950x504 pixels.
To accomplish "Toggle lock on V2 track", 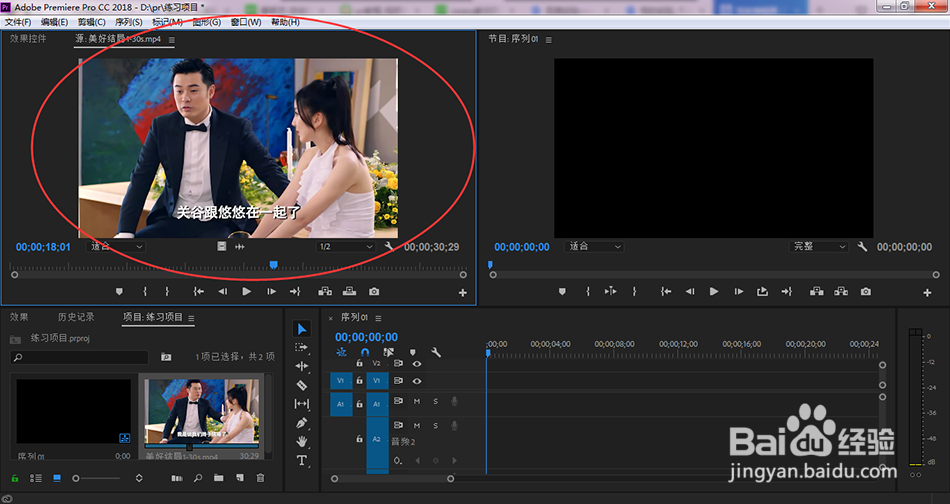I will coord(359,363).
